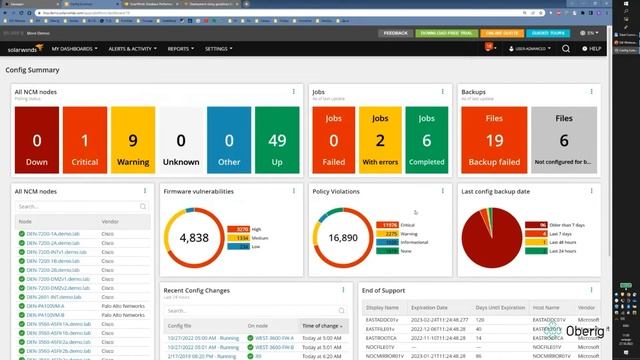Click status icon next to WEST-3600-FW-A
This screenshot has width=640, height=360.
tap(250, 338)
